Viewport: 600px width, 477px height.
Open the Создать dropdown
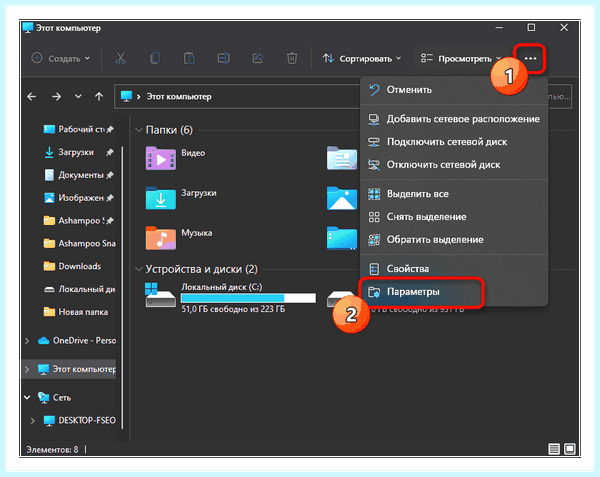pos(61,59)
